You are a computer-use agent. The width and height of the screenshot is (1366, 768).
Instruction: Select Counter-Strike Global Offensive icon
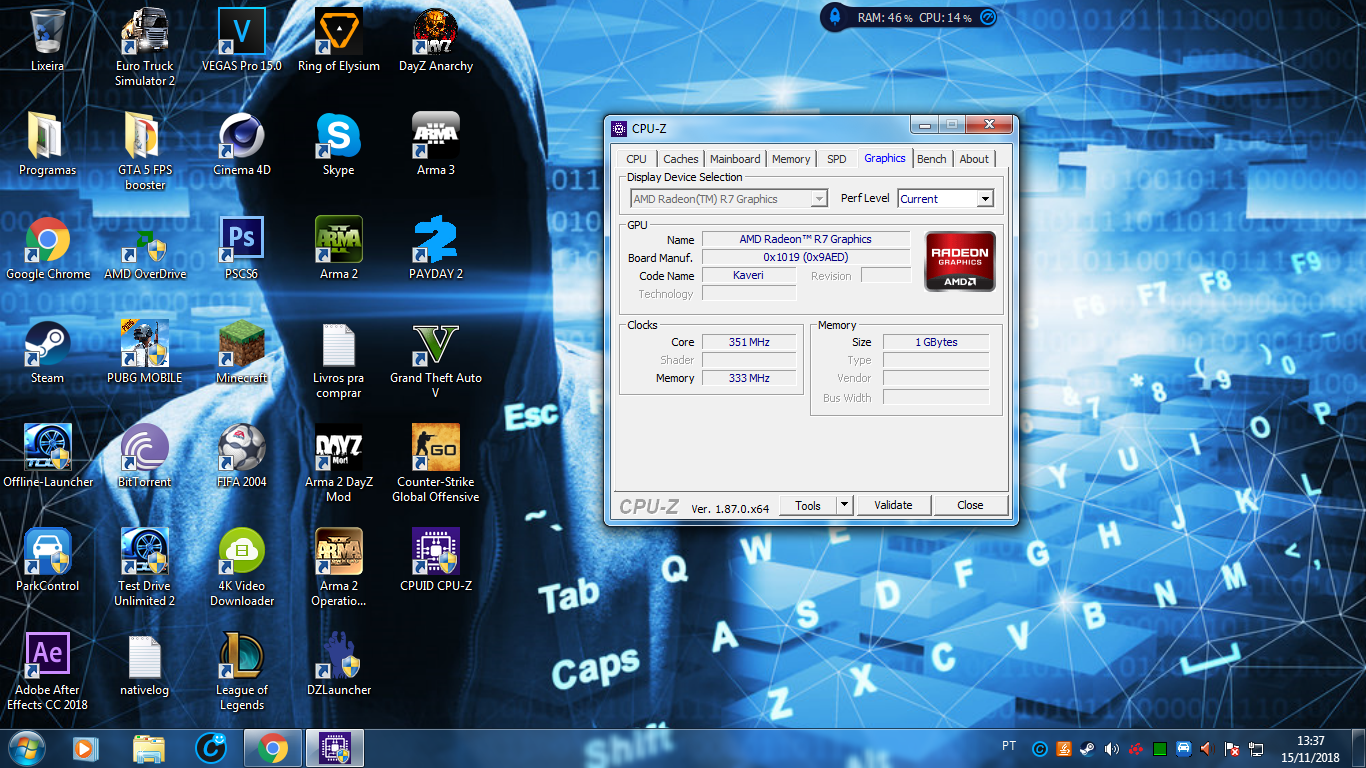click(436, 463)
